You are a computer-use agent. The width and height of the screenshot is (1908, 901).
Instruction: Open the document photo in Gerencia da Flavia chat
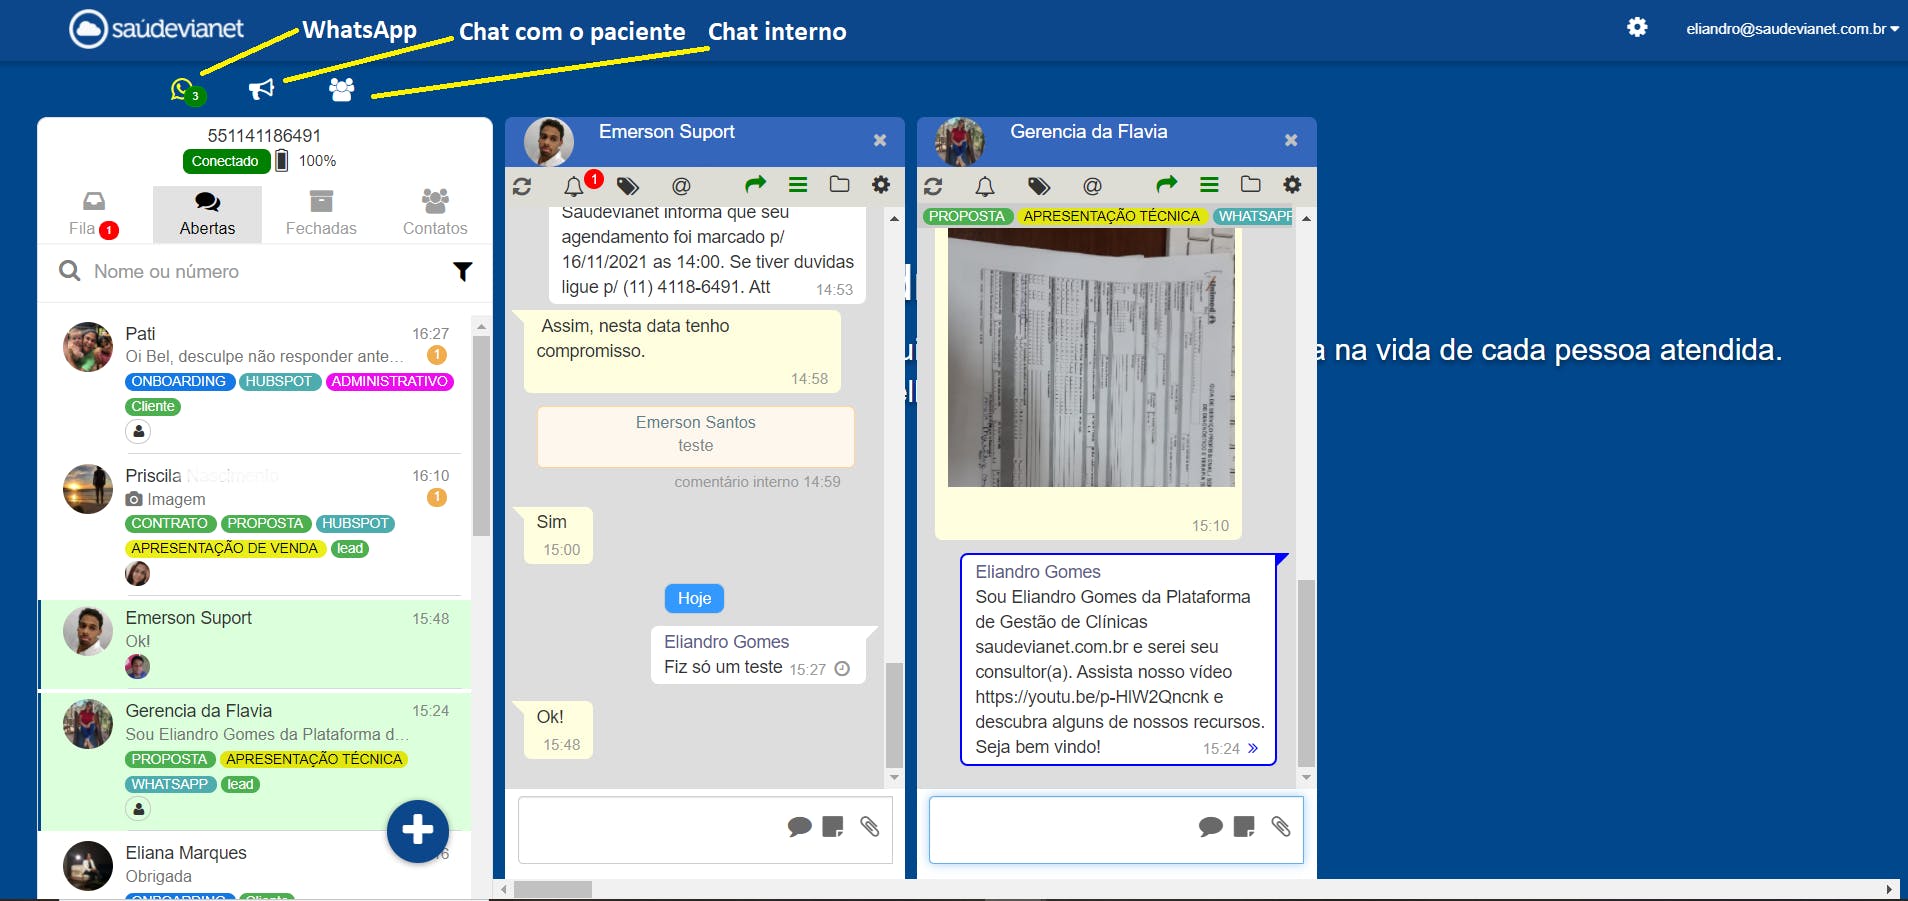click(1091, 358)
